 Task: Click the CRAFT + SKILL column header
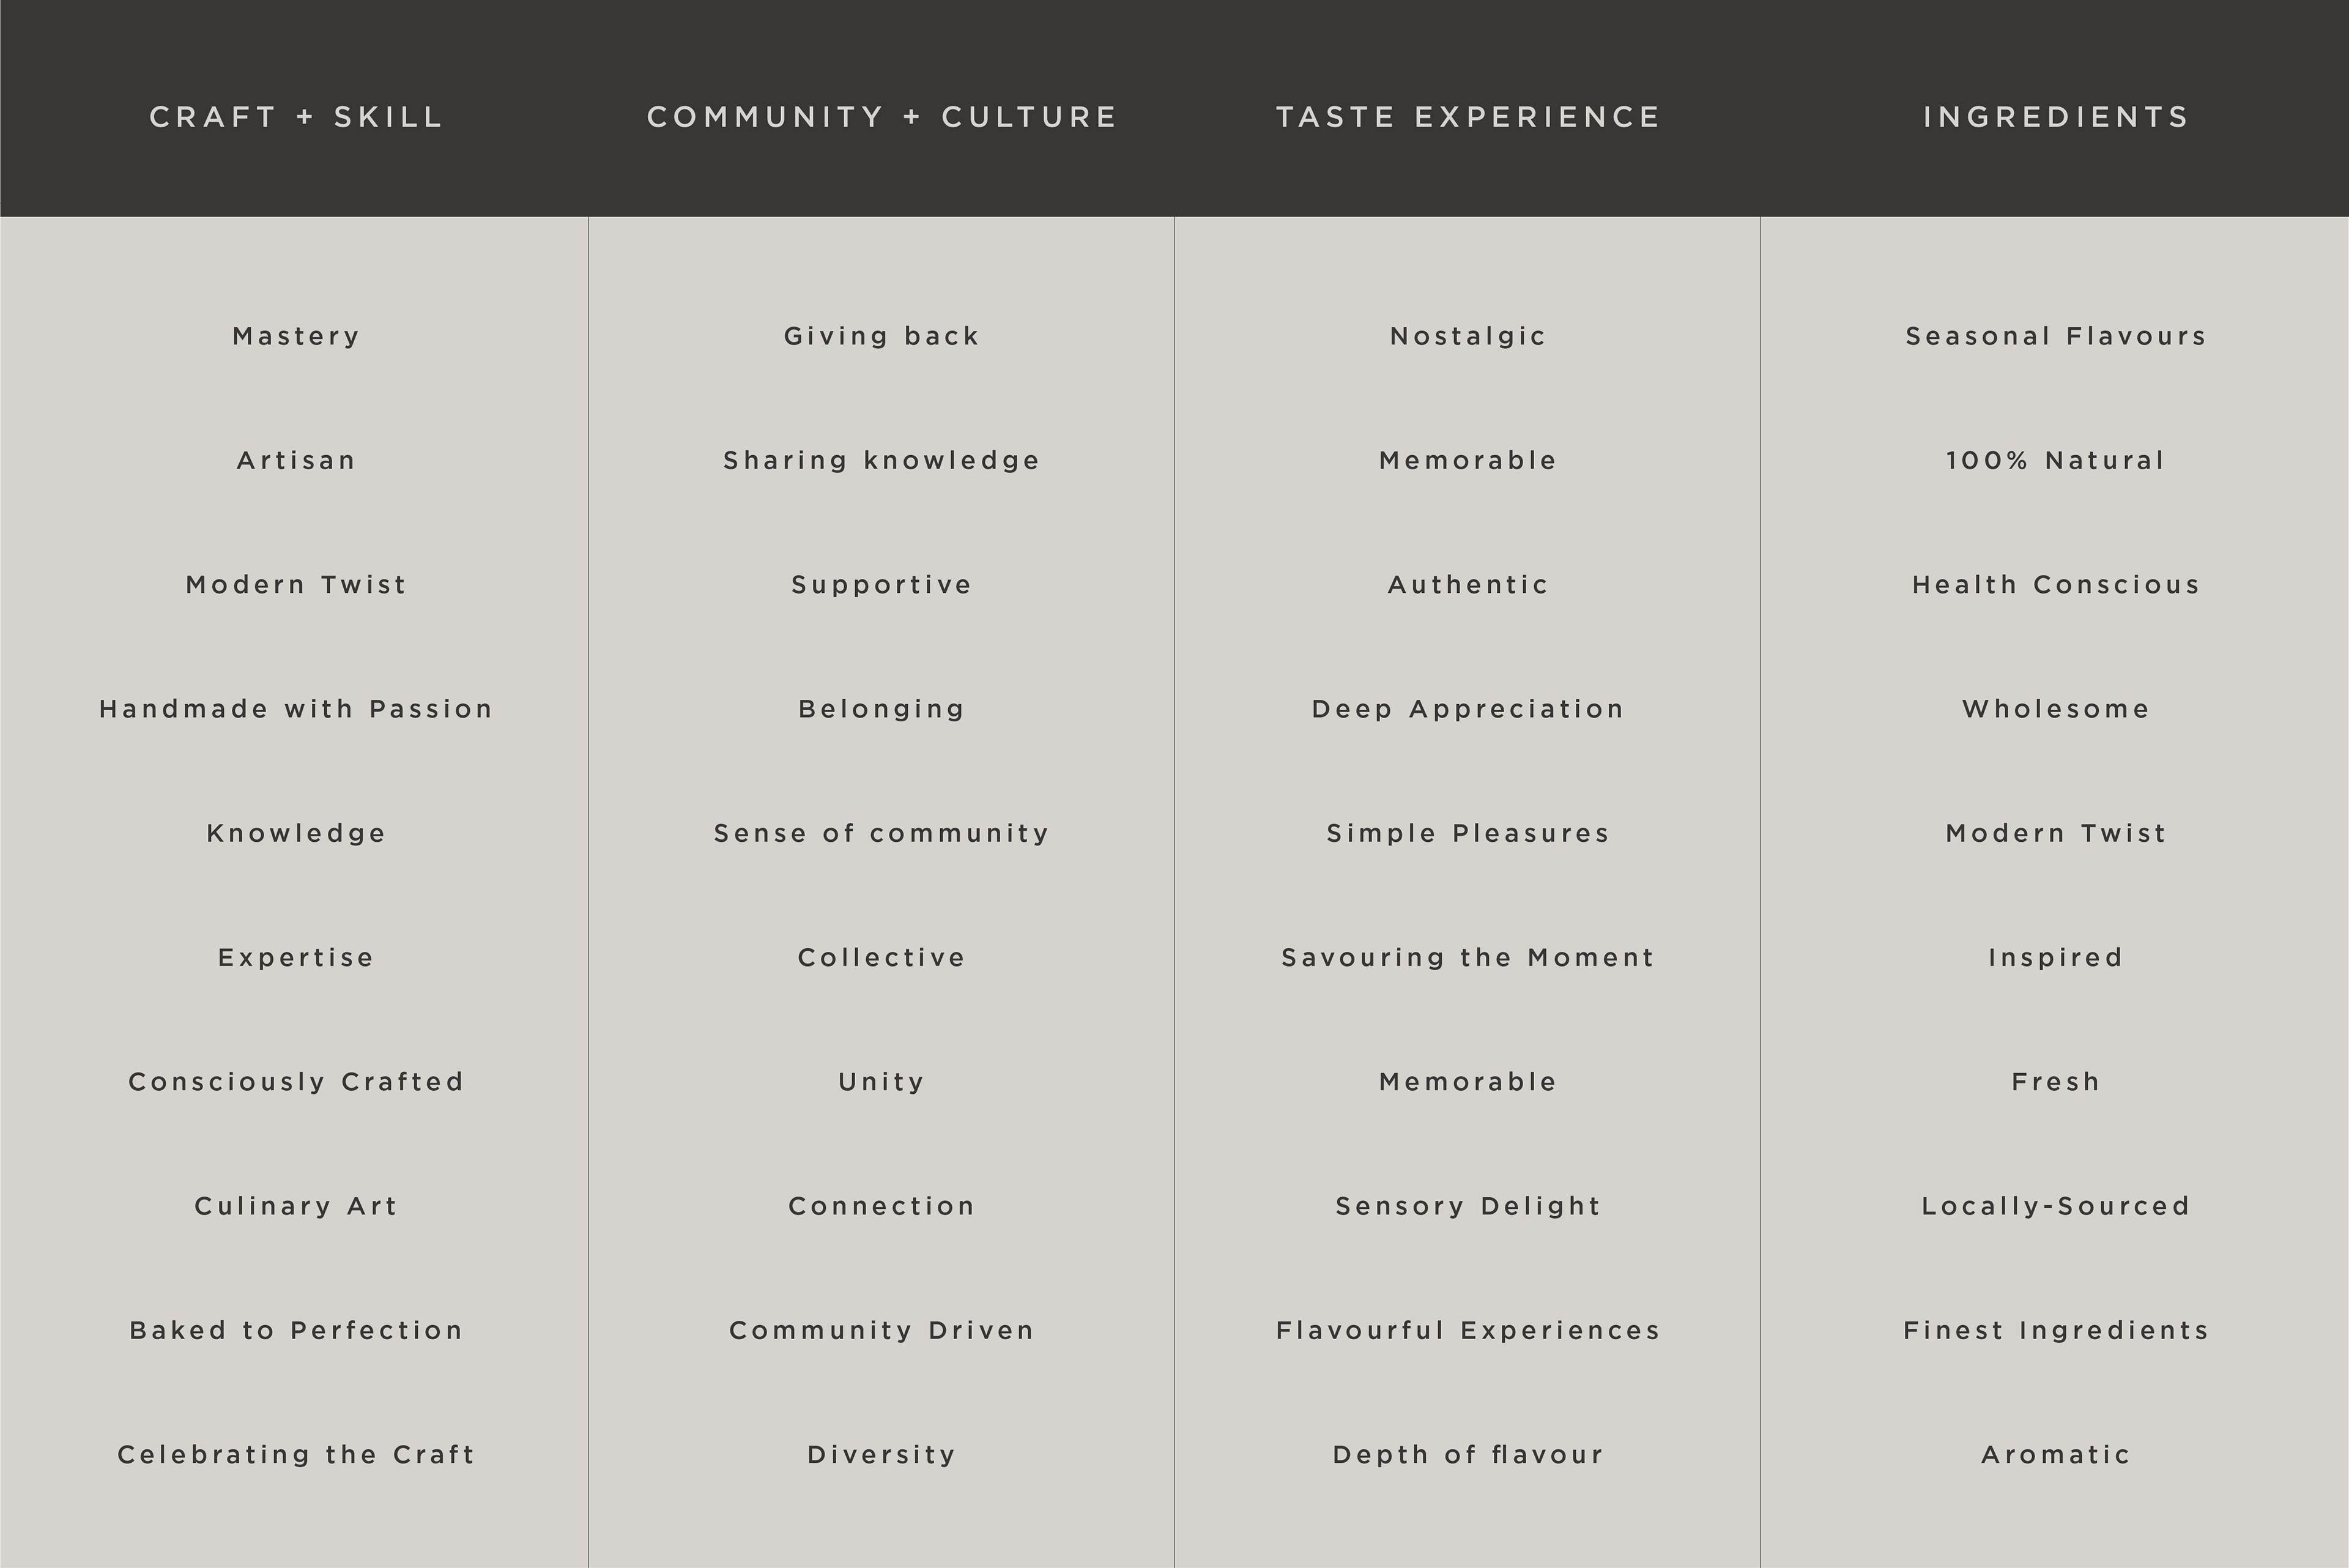tap(296, 117)
